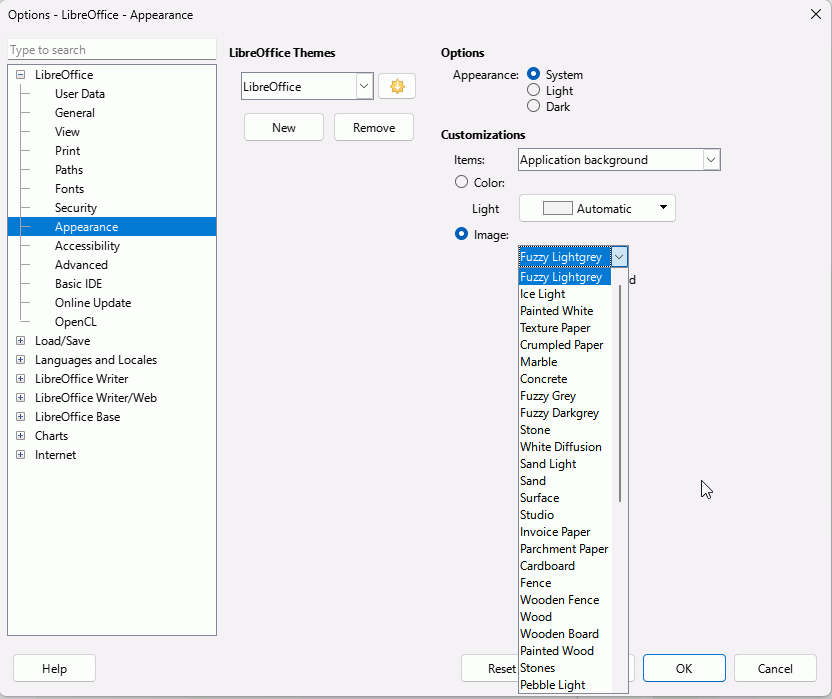This screenshot has height=699, width=832.
Task: Select the Dark appearance radio button
Action: point(533,106)
